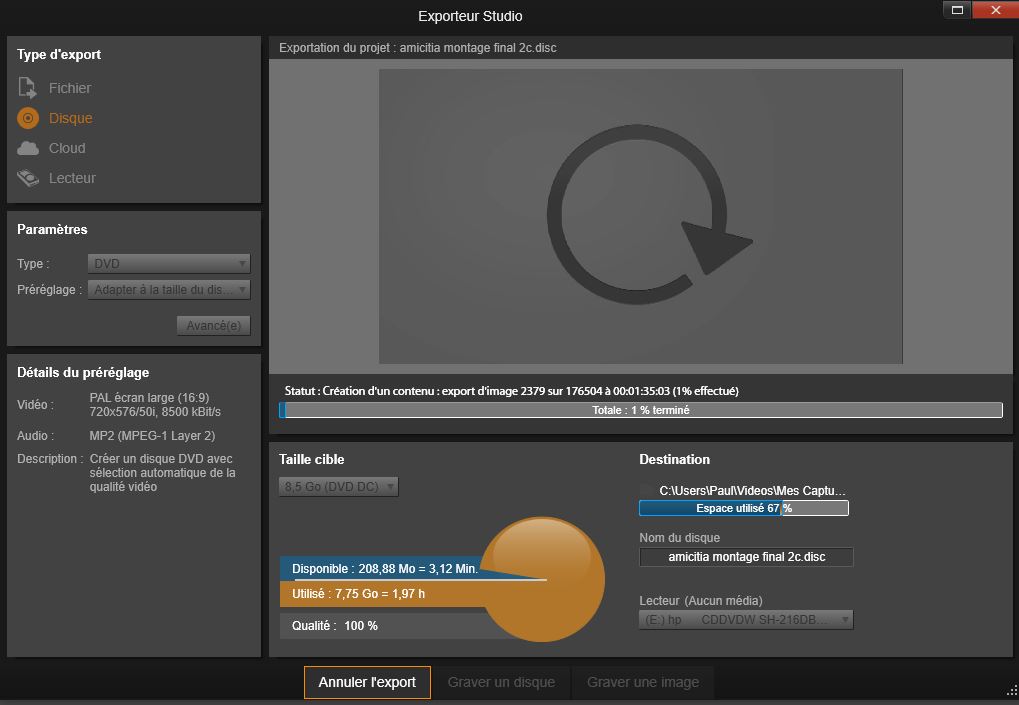Screen dimensions: 1019x705
Task: Open the Type DVD dropdown
Action: tap(169, 264)
